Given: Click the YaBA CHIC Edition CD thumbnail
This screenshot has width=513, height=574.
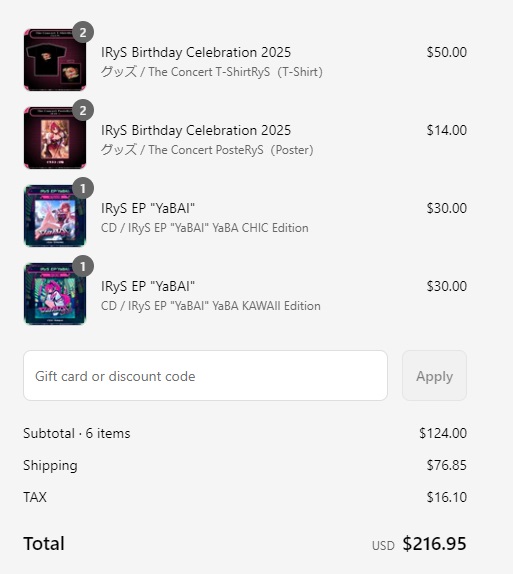Looking at the screenshot, I should click(x=55, y=216).
